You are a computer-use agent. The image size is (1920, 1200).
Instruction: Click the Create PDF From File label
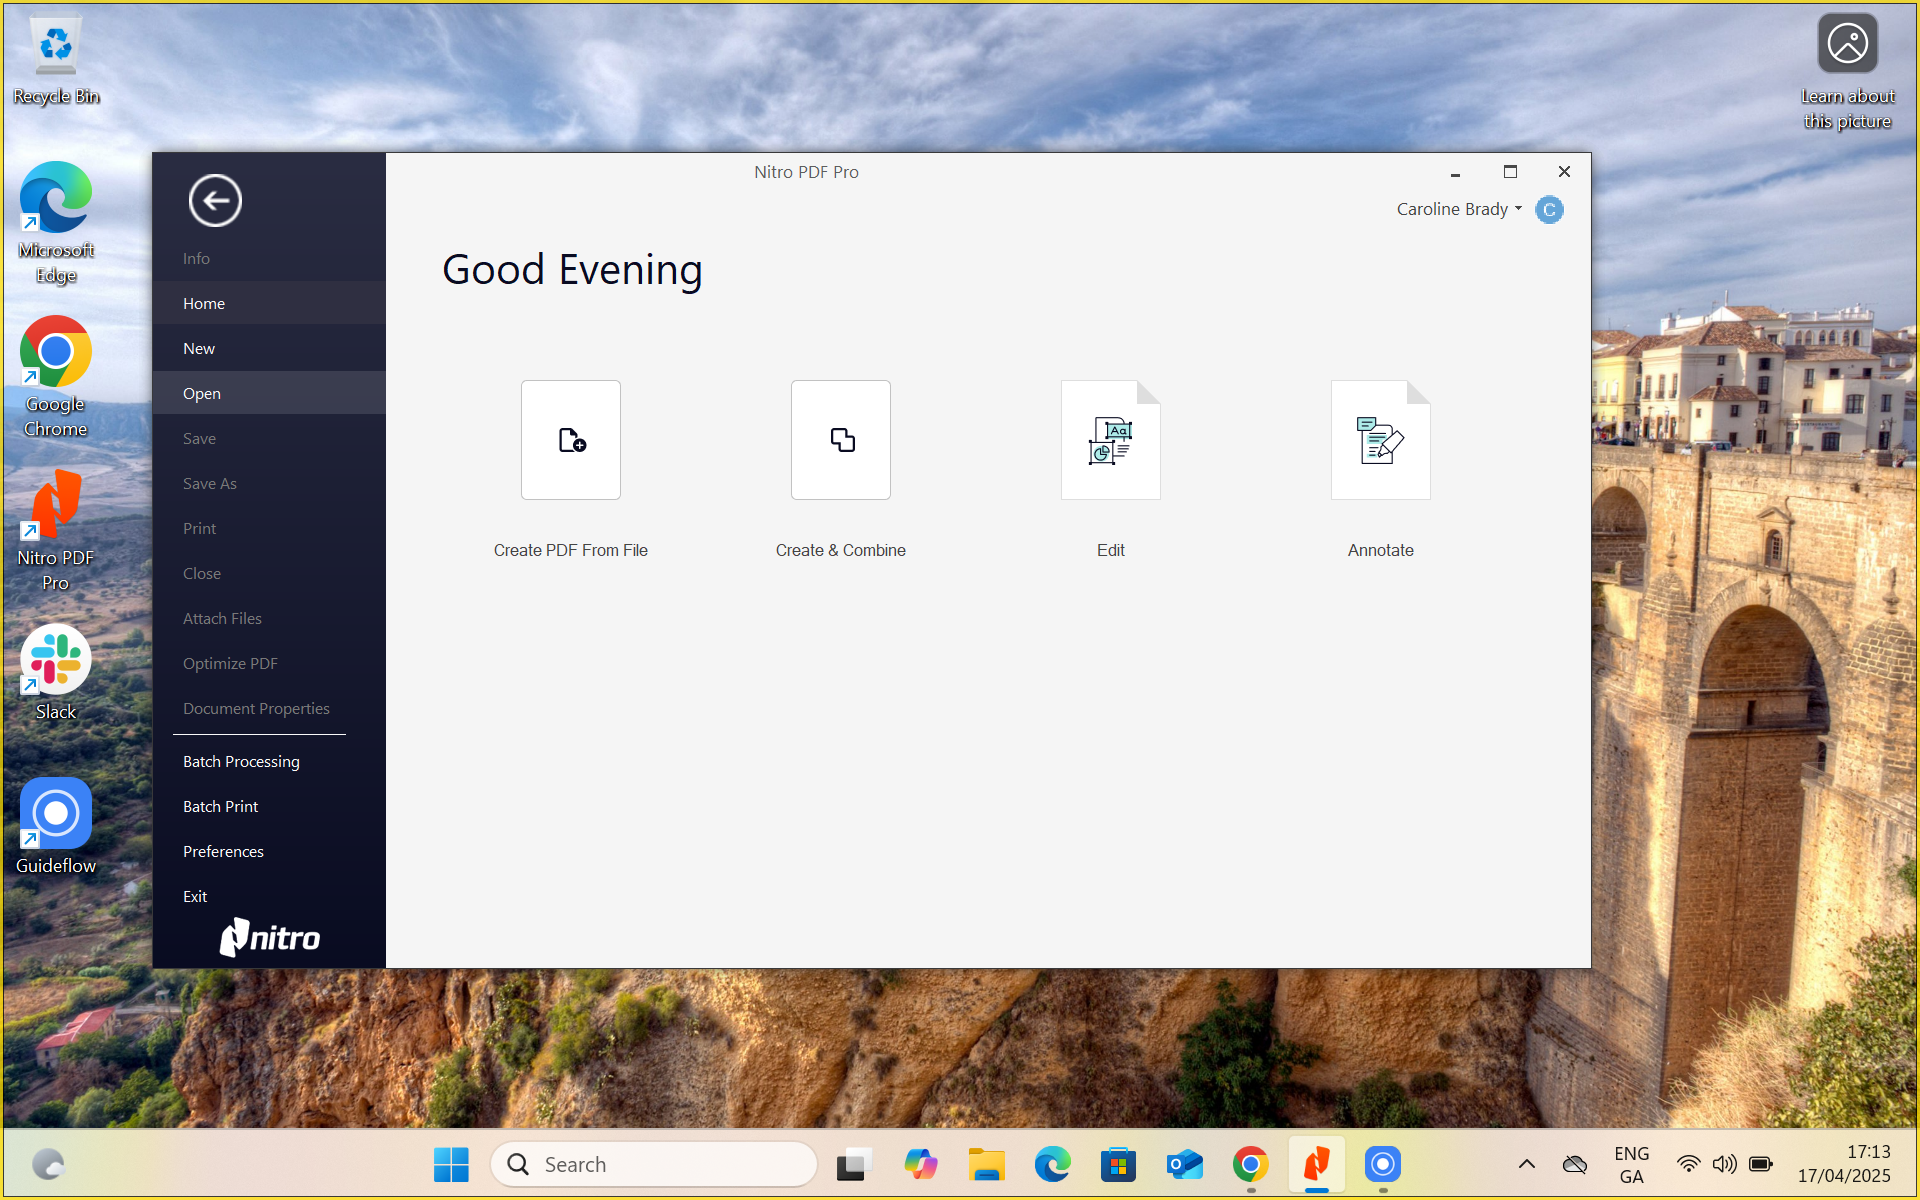571,550
